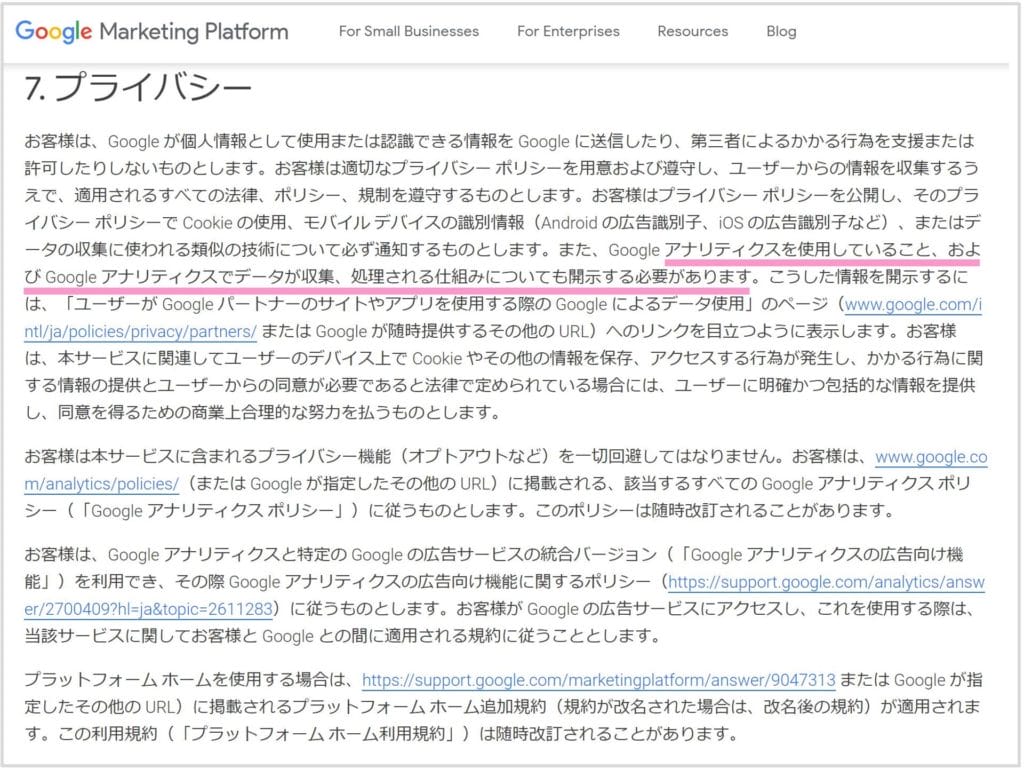Open the For Enterprises menu

[x=568, y=31]
